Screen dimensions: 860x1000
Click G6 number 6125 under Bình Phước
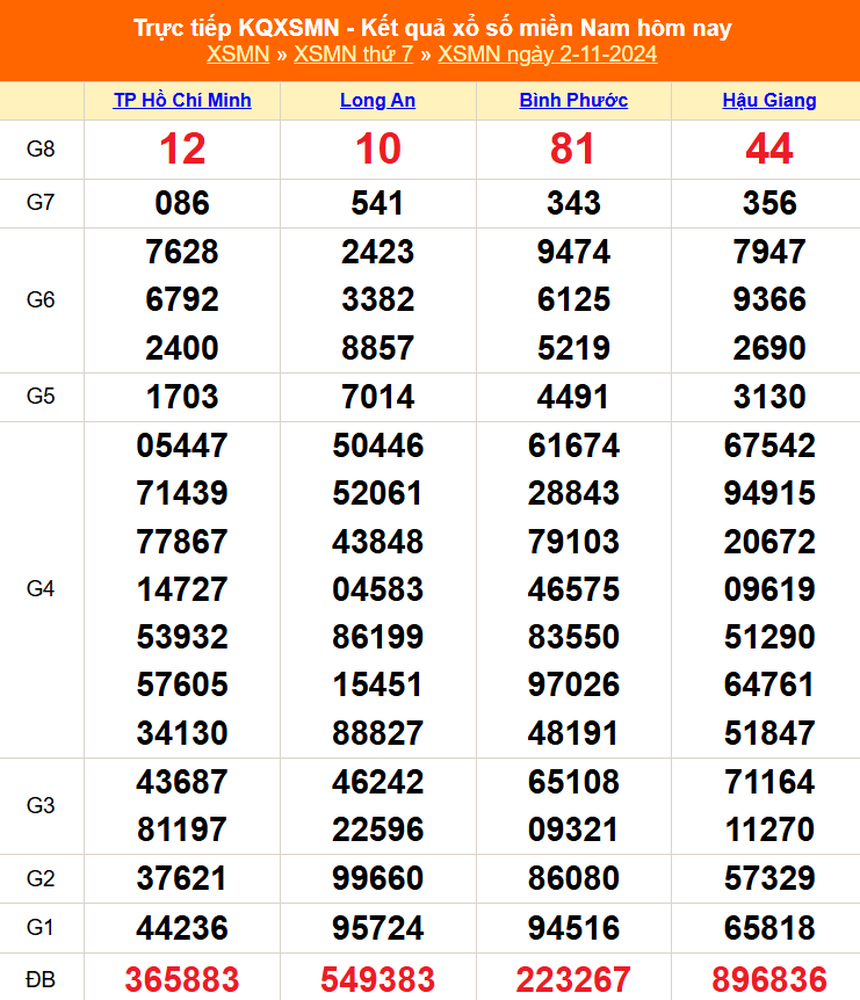coord(573,300)
